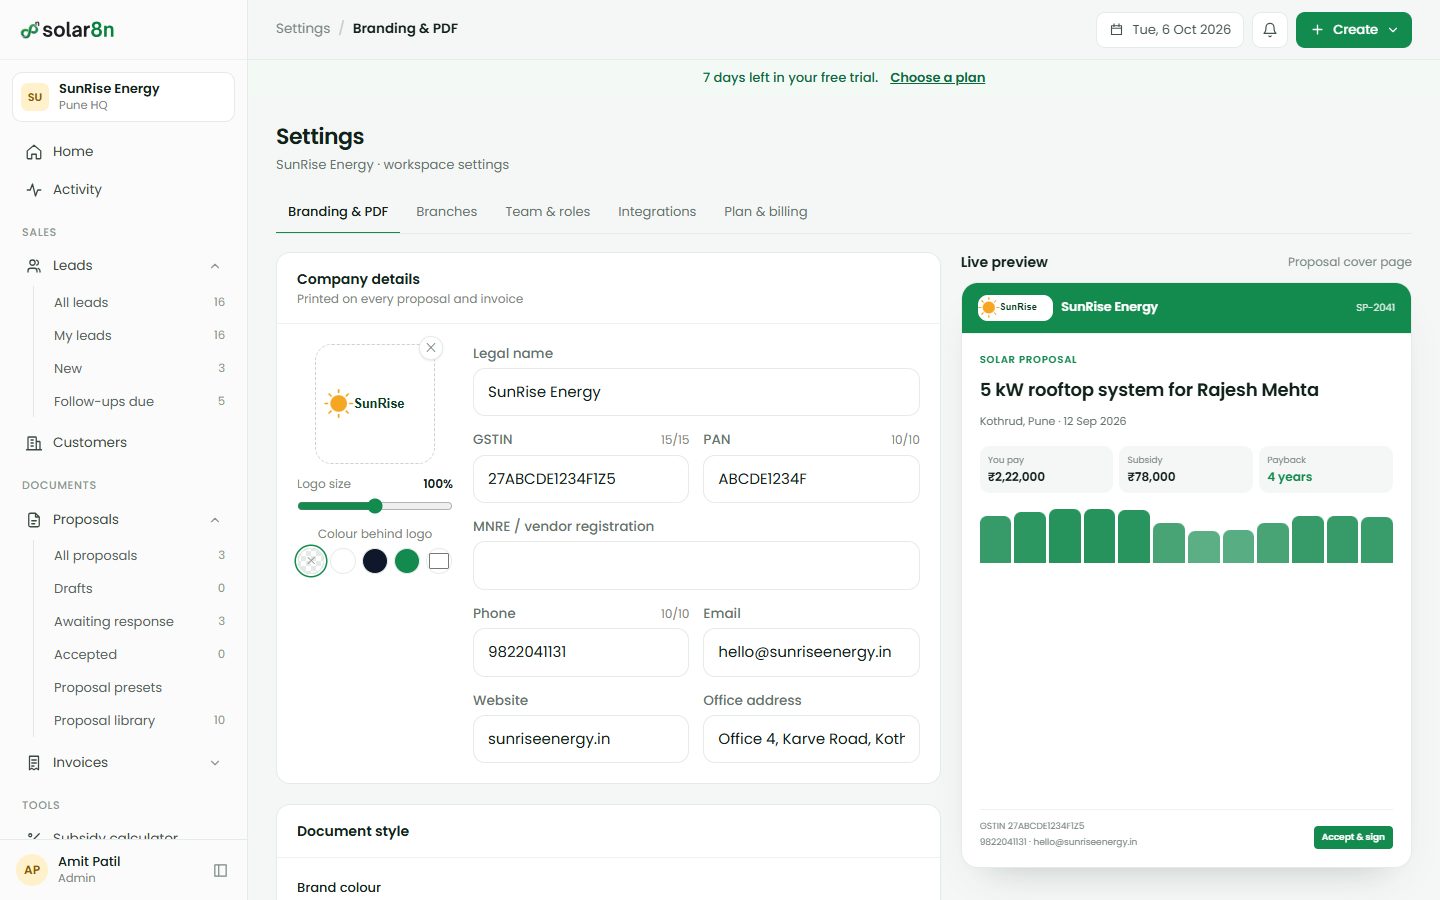Viewport: 1440px width, 900px height.
Task: Expand the Invoices section
Action: [x=215, y=763]
